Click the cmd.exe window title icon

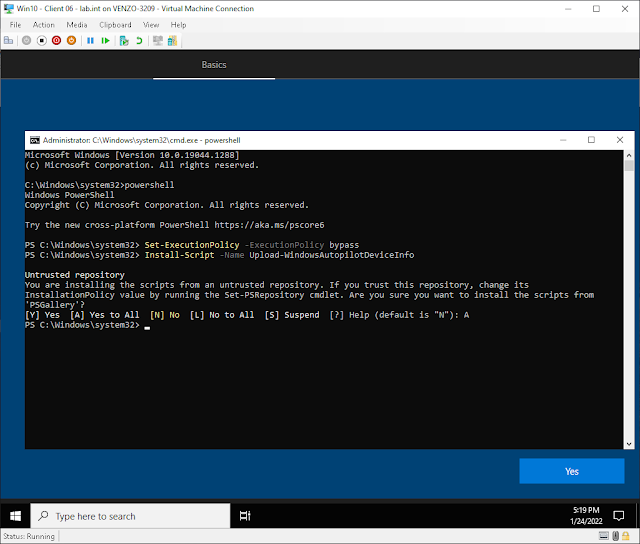point(35,140)
